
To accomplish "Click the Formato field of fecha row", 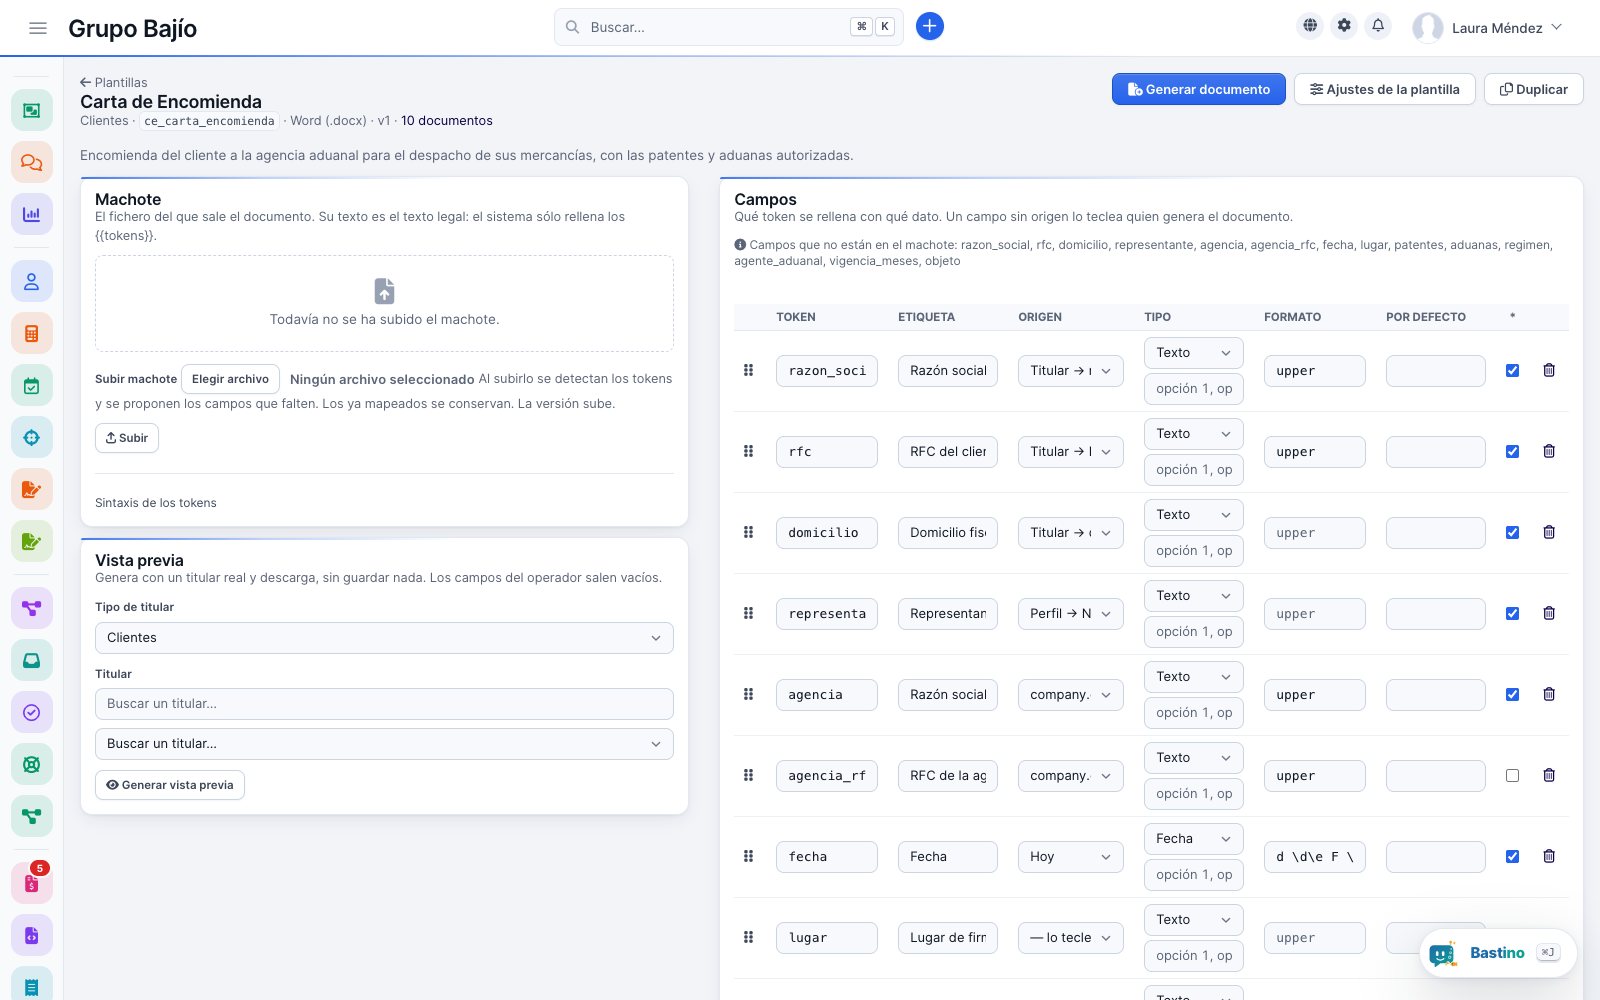I will 1315,857.
